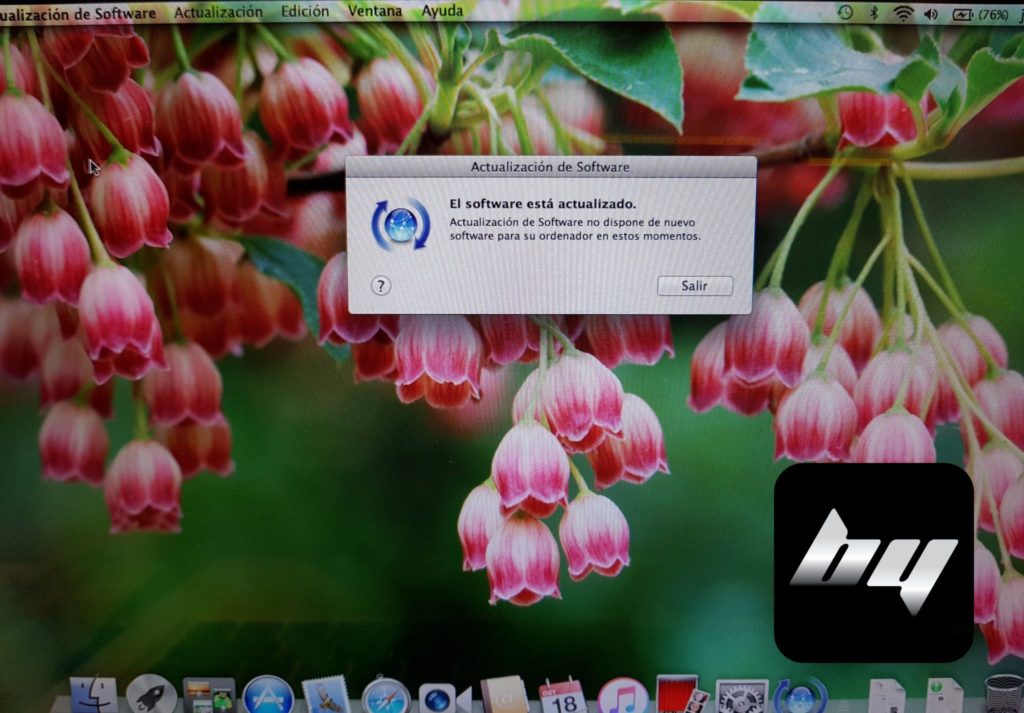The width and height of the screenshot is (1024, 713).
Task: Open help with the question mark button
Action: pos(380,286)
